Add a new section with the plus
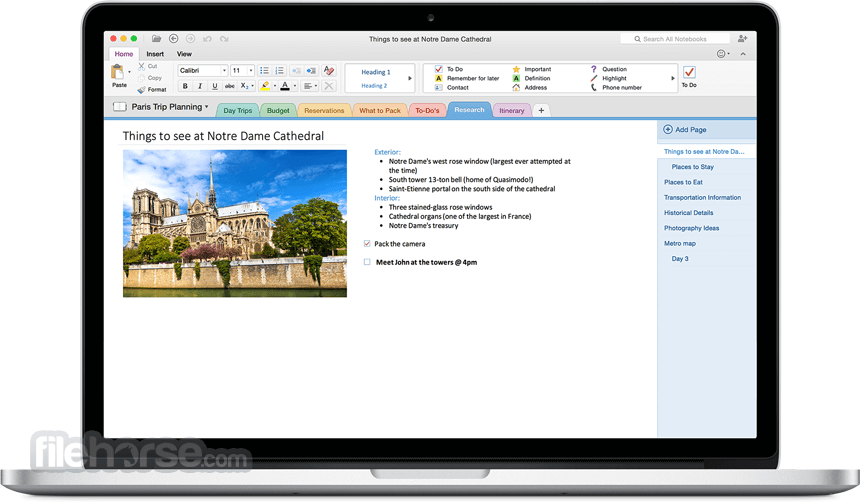 click(x=541, y=110)
